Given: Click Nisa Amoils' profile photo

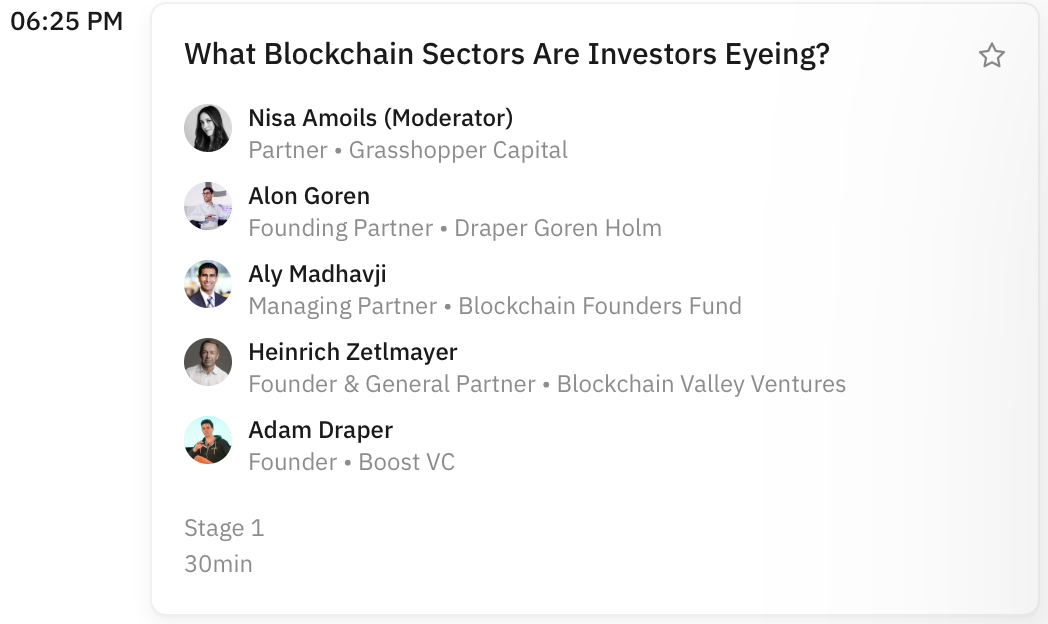Looking at the screenshot, I should click(x=208, y=128).
